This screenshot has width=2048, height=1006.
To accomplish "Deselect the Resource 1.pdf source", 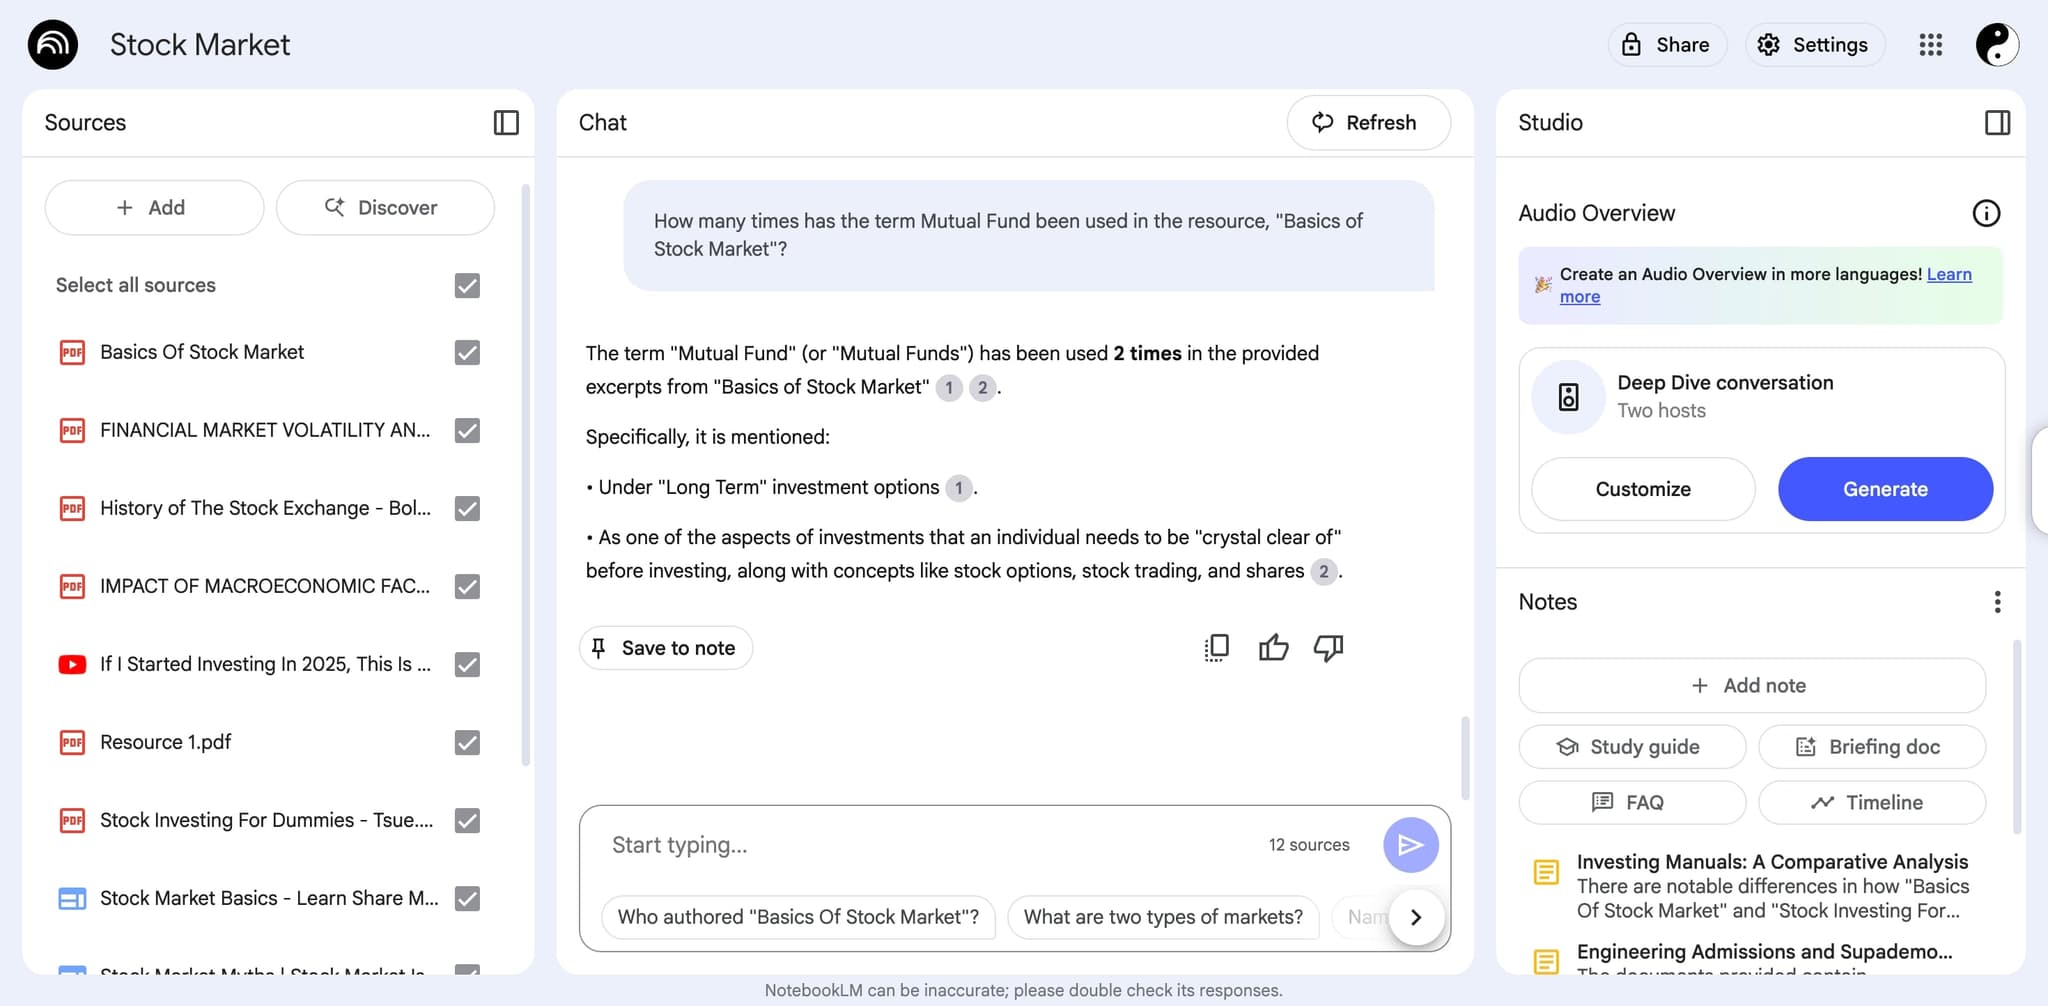I will tap(466, 742).
